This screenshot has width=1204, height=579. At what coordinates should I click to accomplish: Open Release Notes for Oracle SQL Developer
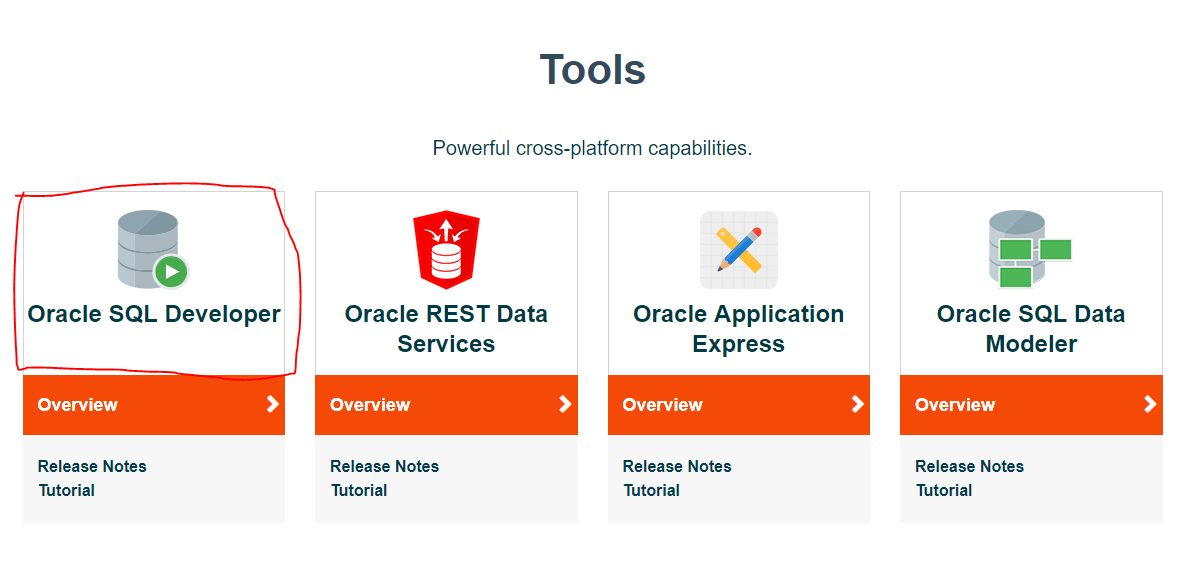[x=92, y=466]
